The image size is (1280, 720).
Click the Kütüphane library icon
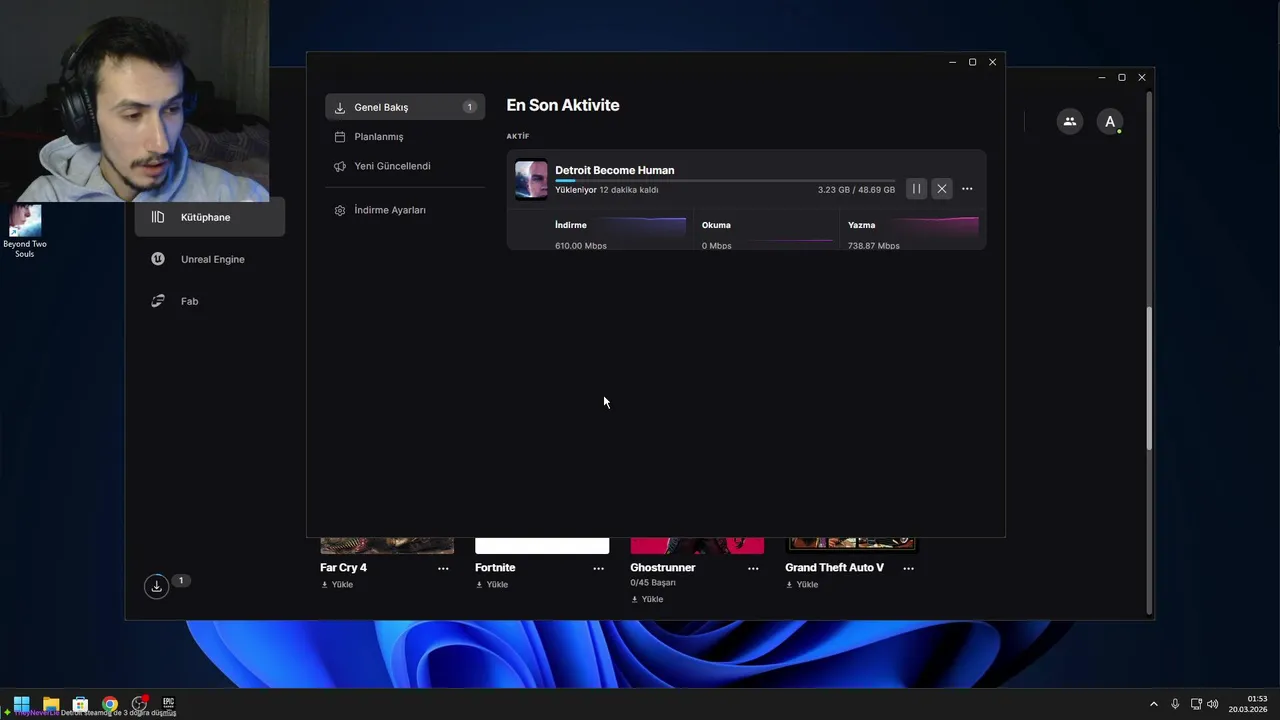click(x=158, y=217)
